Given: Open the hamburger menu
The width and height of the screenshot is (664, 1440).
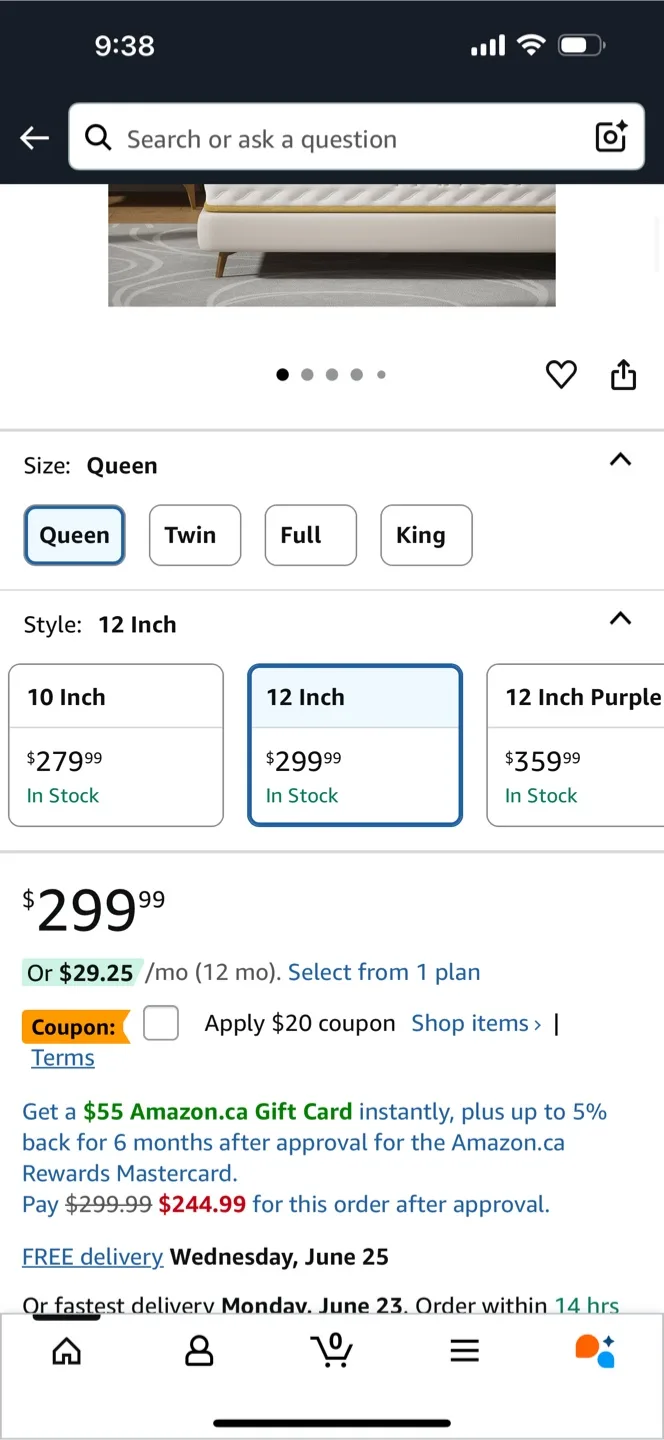Looking at the screenshot, I should [x=464, y=1350].
